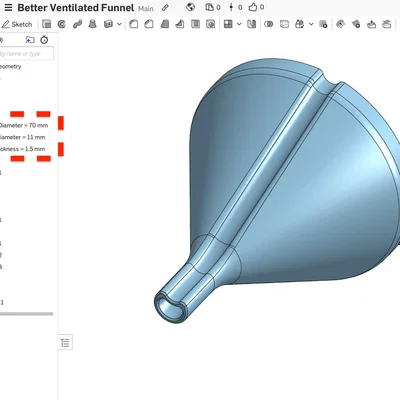Viewport: 400px width, 400px height.
Task: Select the Replace face tool
Action: [387, 24]
